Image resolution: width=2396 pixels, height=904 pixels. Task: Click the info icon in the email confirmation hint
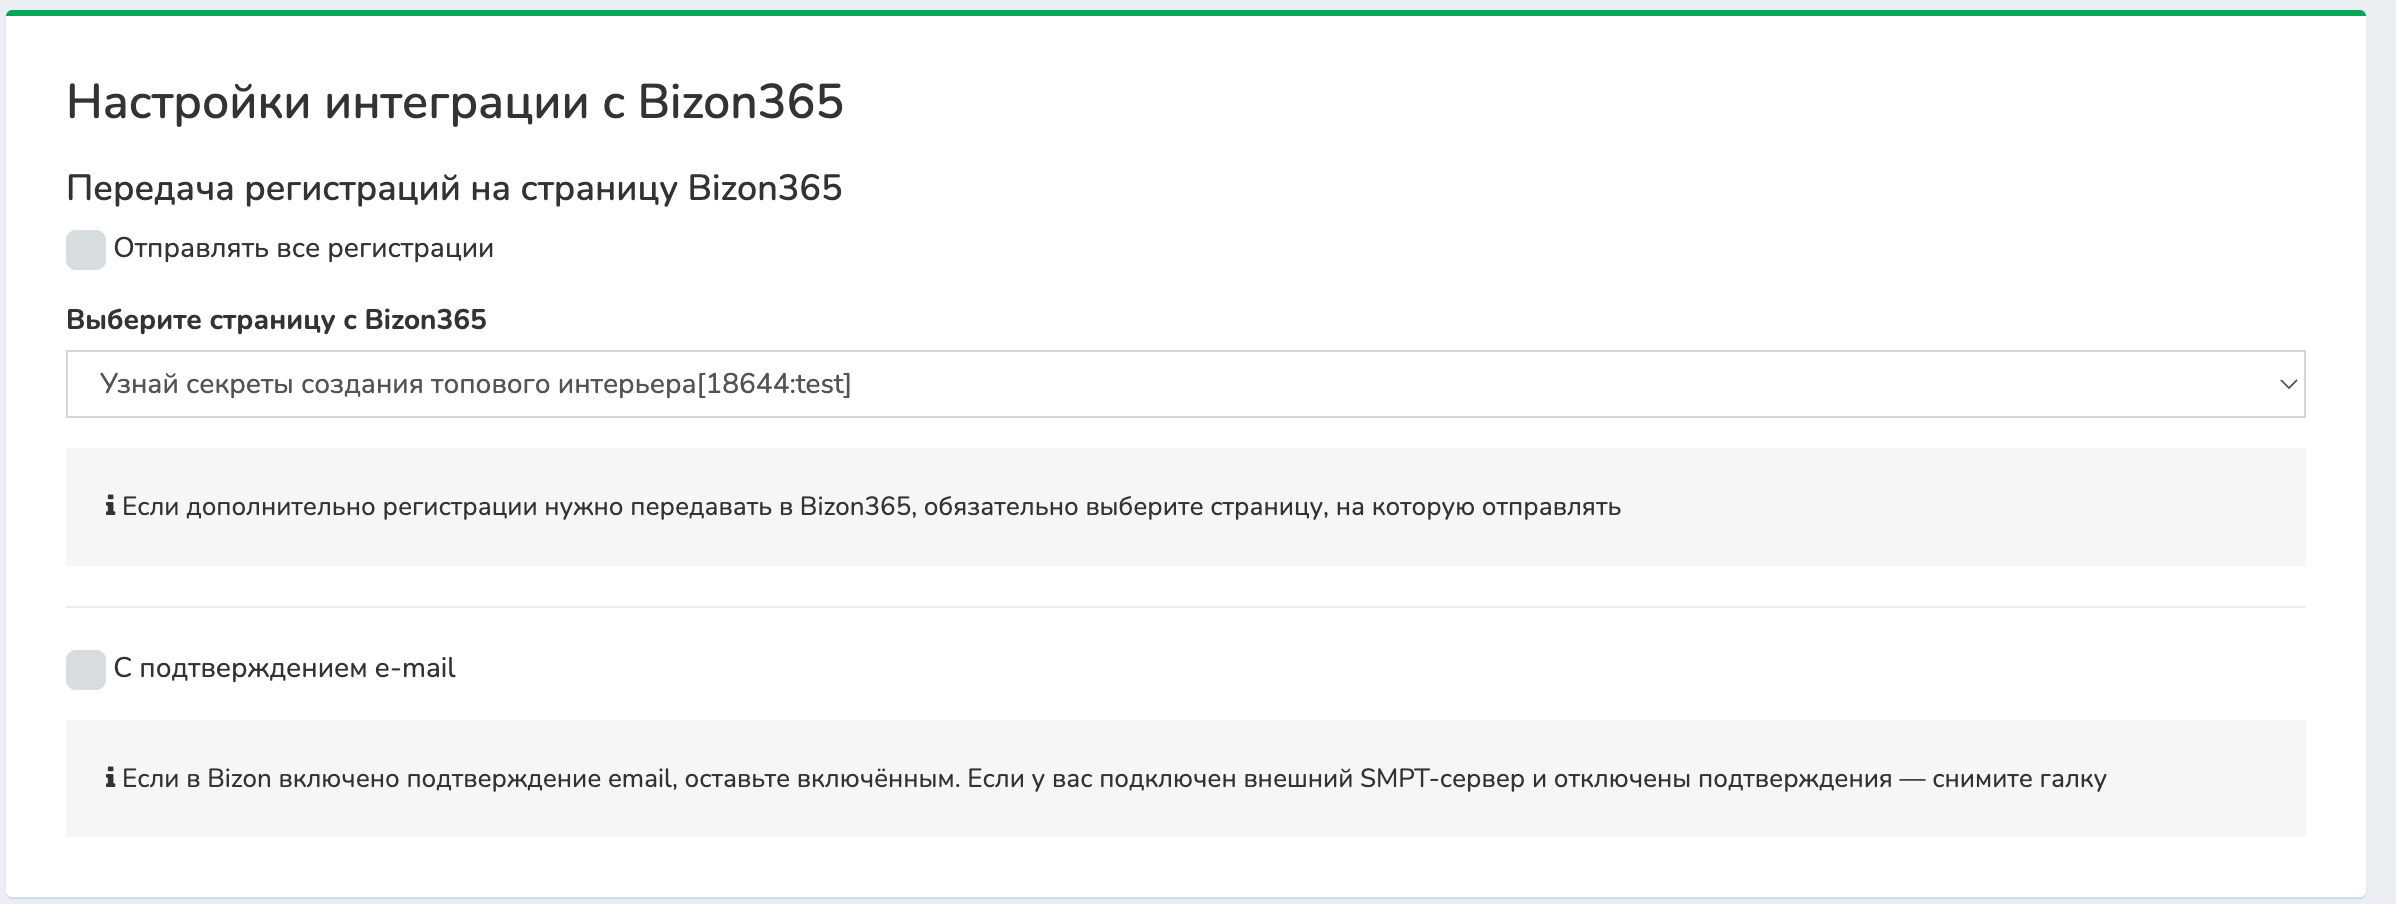[x=110, y=779]
